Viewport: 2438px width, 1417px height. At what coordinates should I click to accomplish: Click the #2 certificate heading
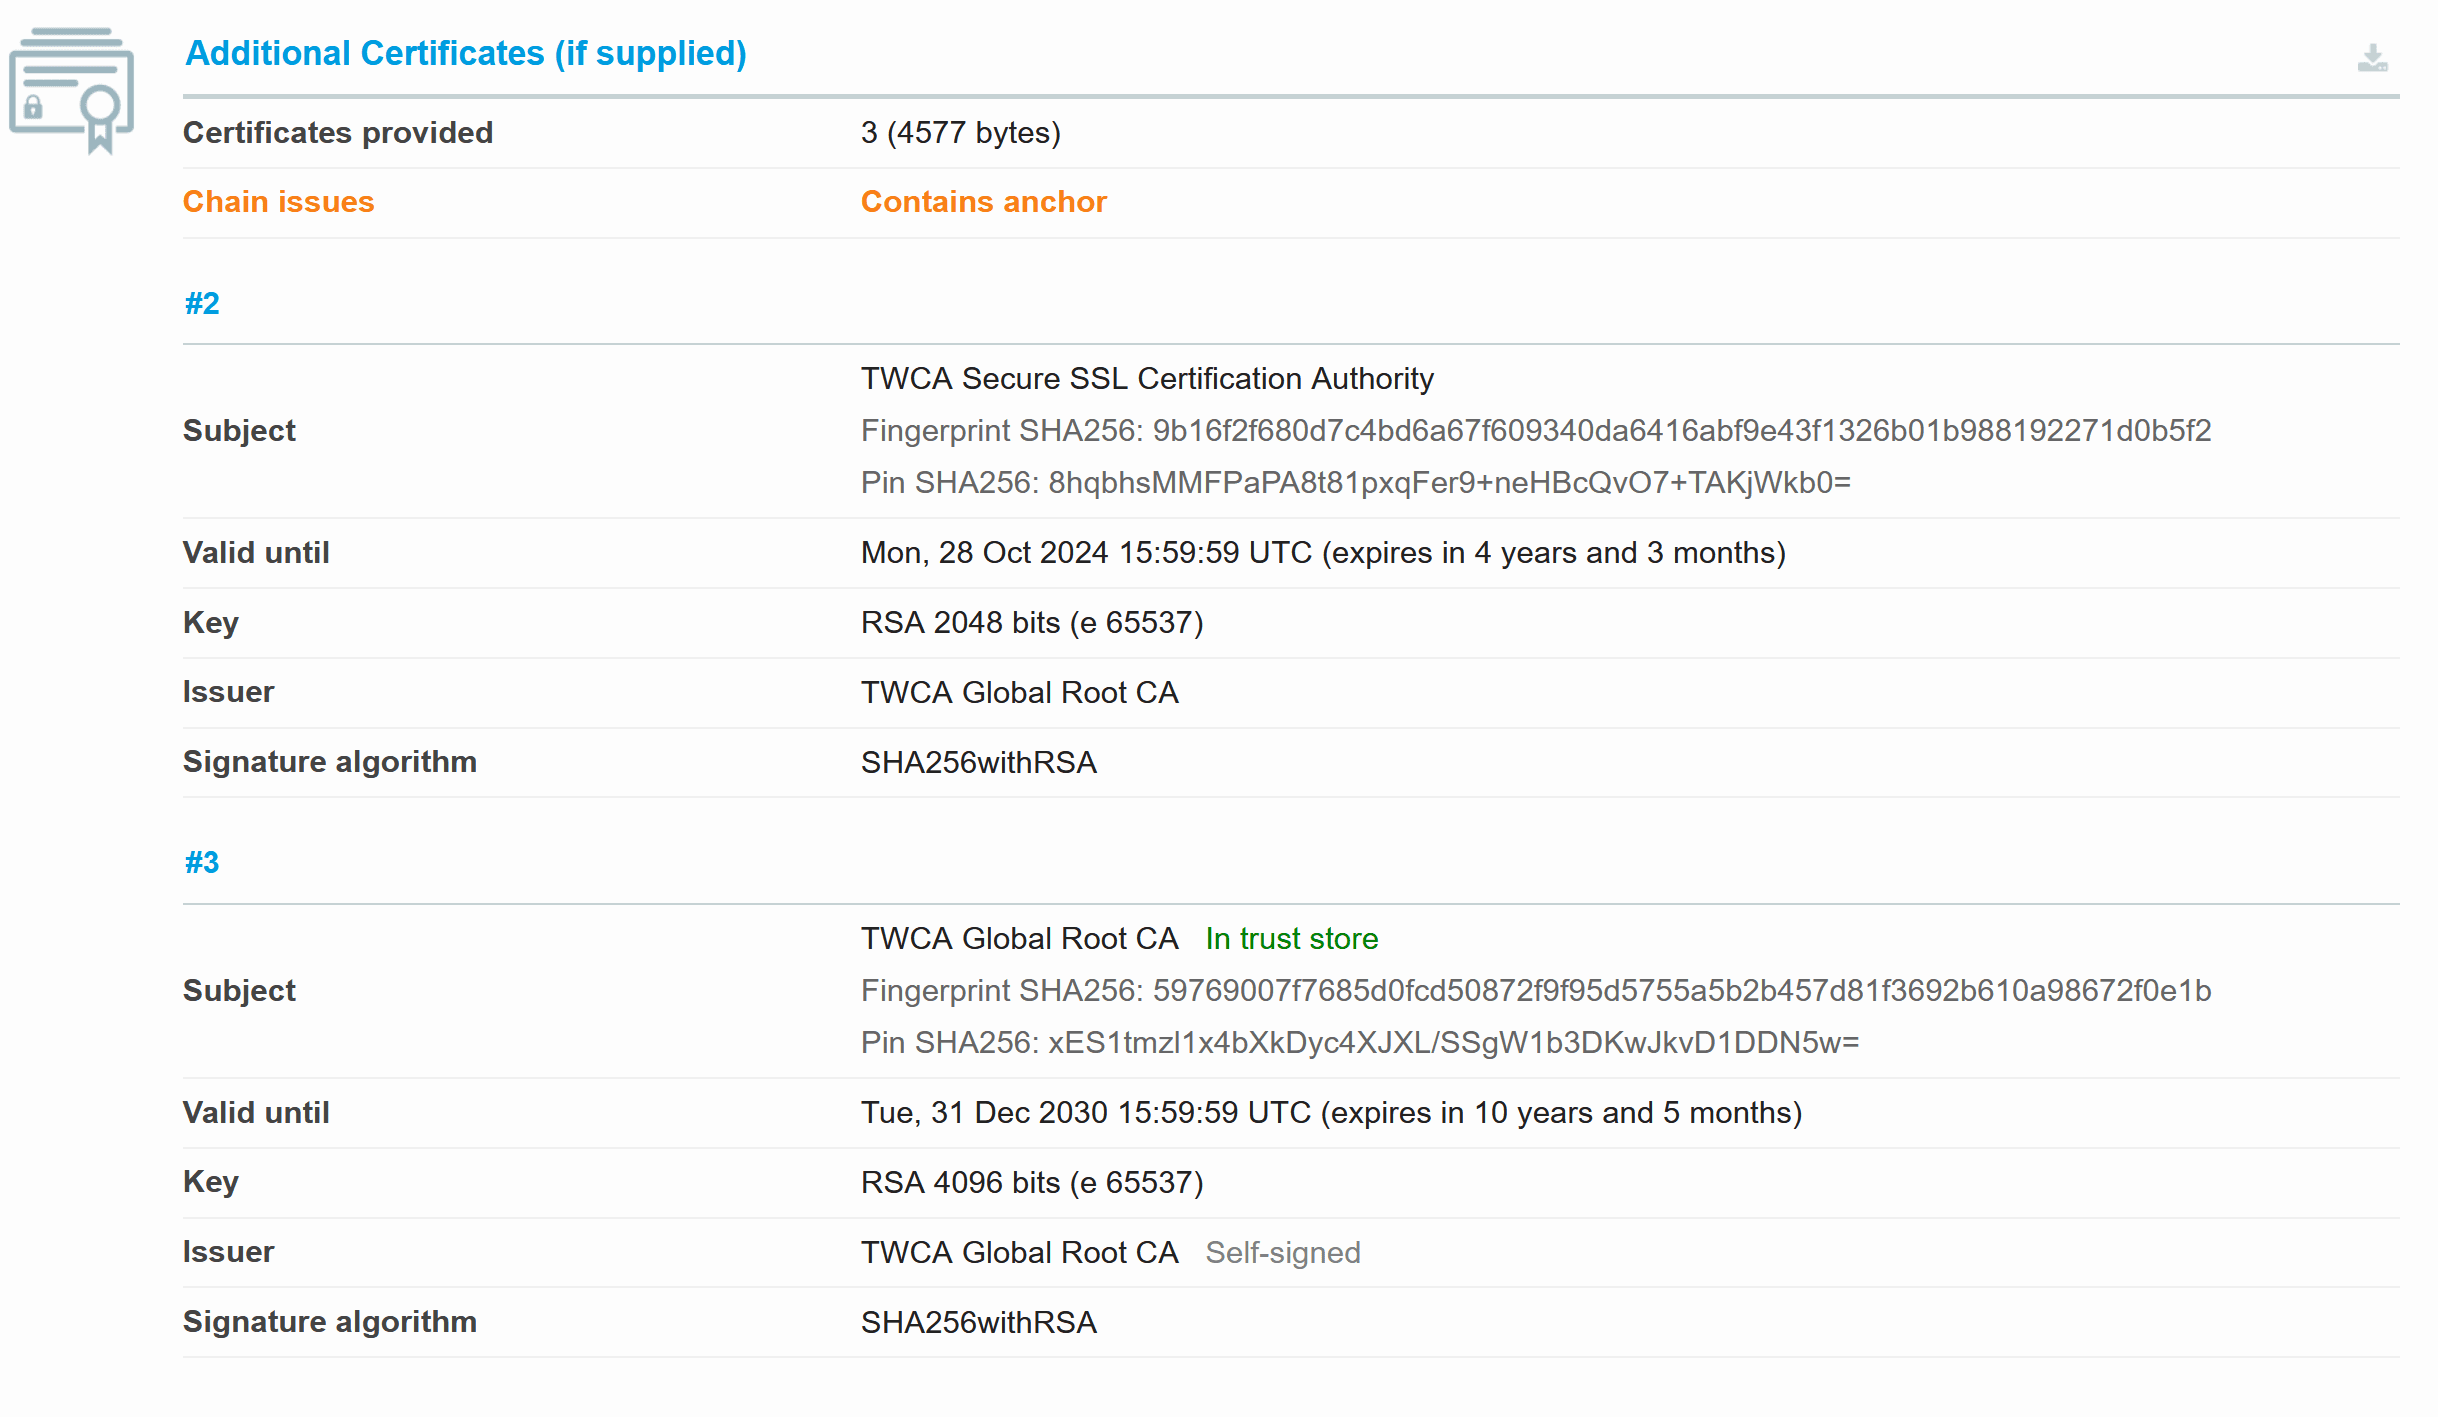(202, 303)
